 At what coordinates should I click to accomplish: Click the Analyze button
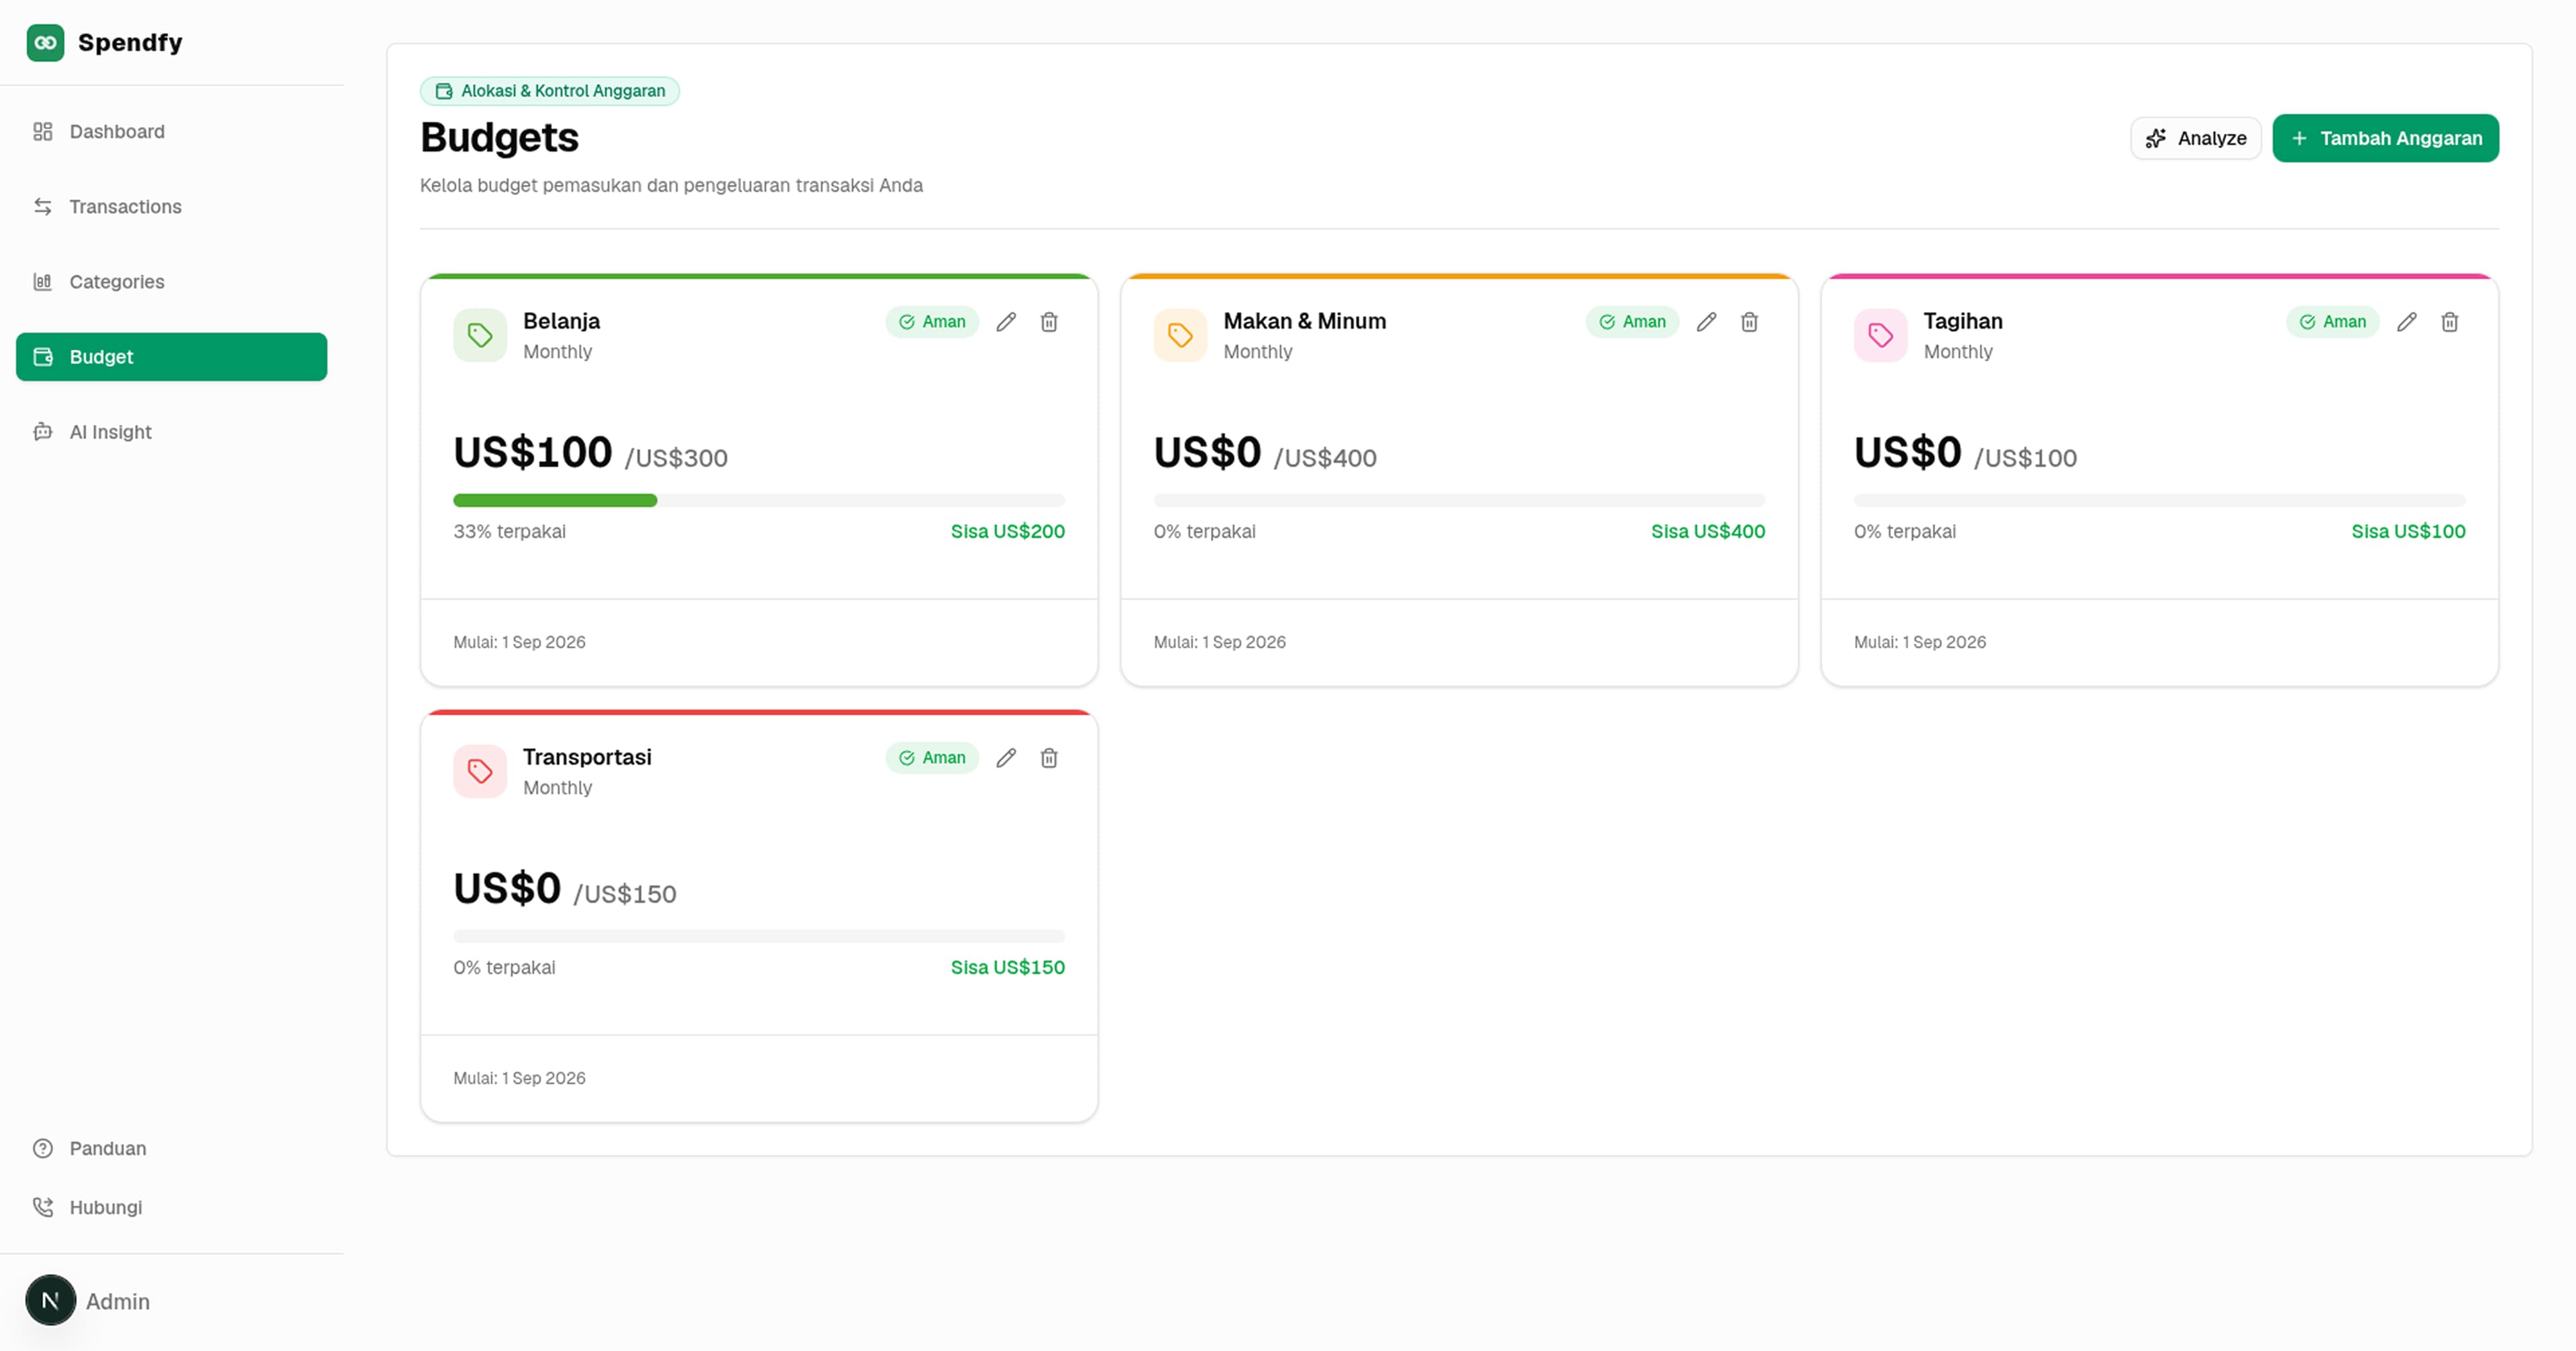click(2196, 138)
